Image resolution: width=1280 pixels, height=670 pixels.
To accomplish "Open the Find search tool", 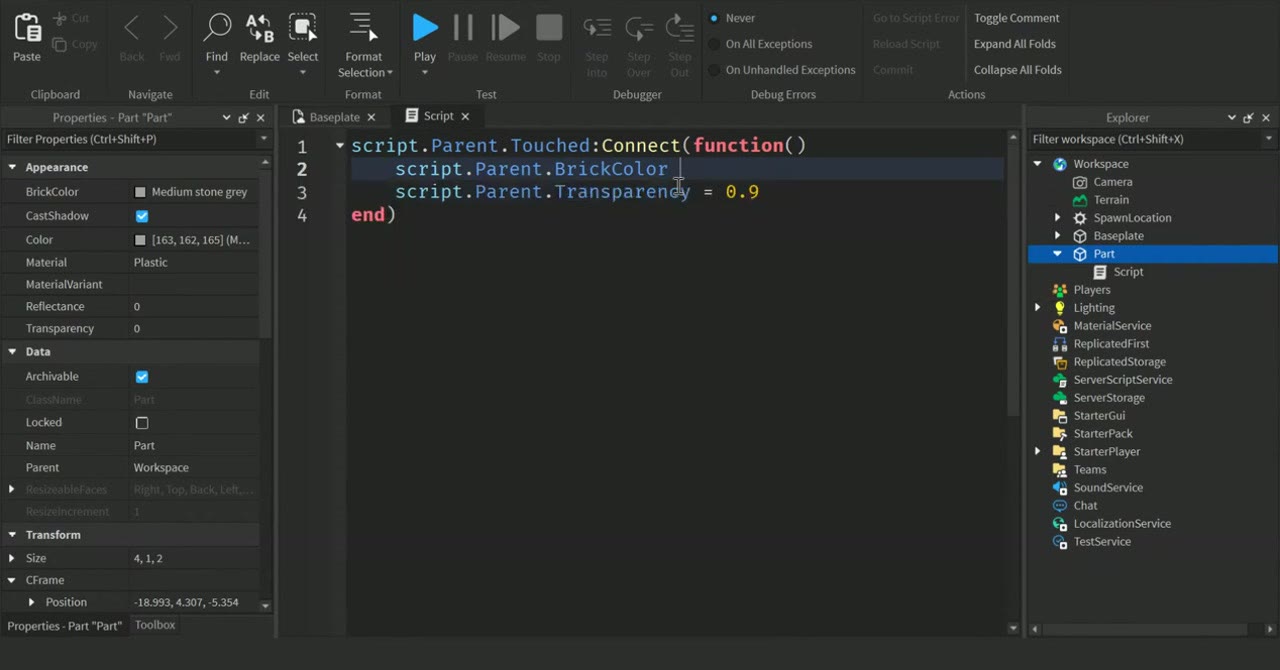I will (217, 28).
